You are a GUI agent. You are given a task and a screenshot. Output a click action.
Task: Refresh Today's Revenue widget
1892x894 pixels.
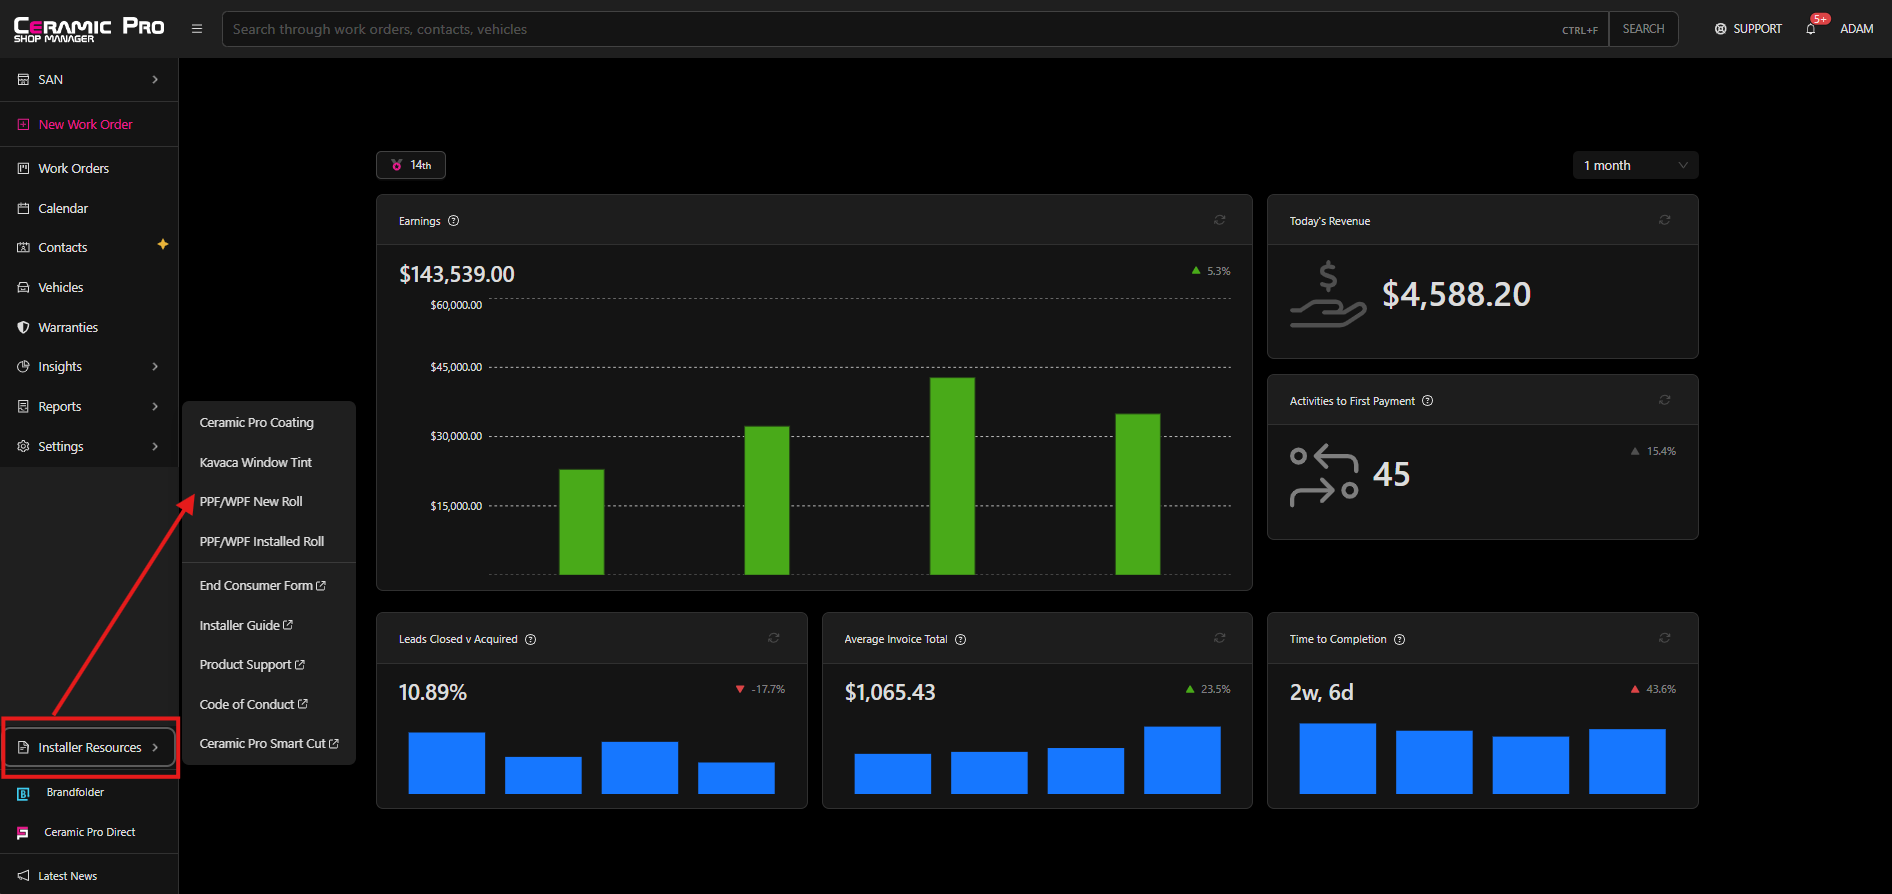1664,220
